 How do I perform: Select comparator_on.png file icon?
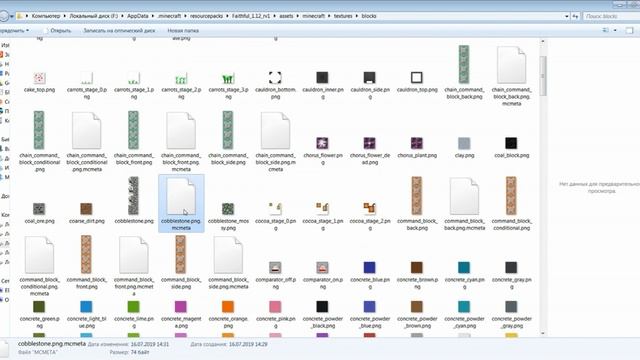[322, 268]
